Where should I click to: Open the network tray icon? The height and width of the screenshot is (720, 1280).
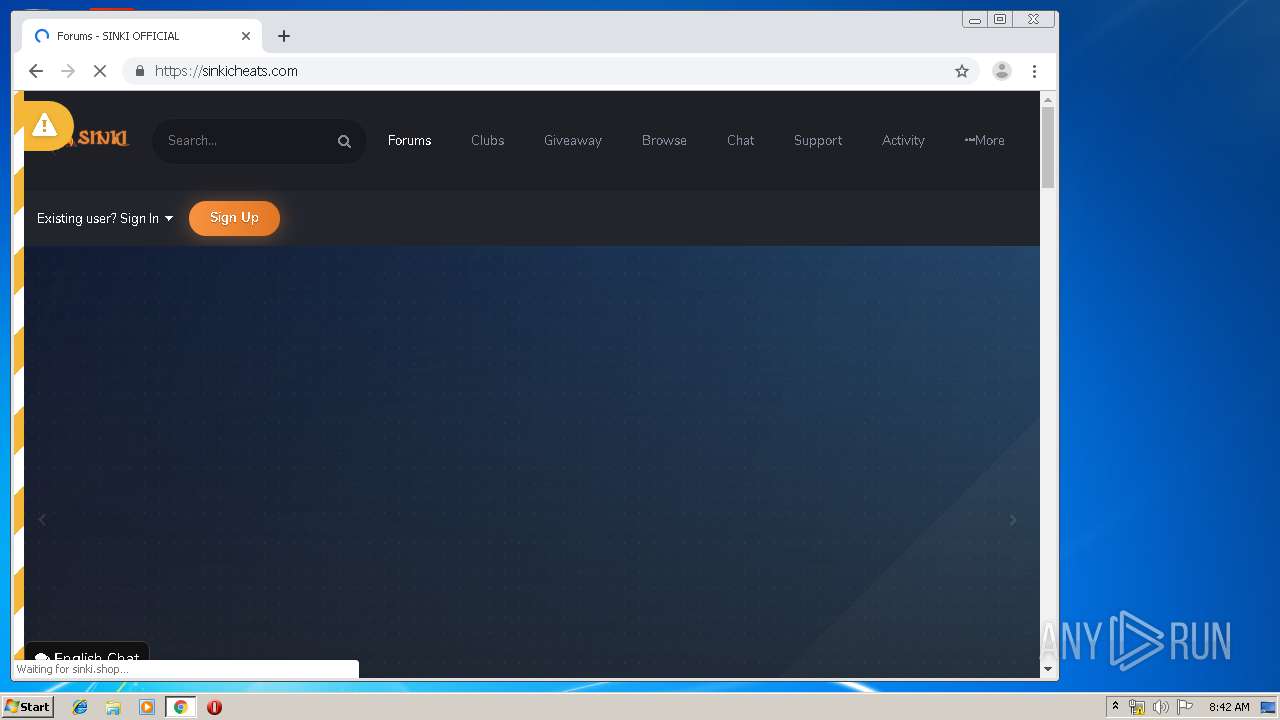coord(1137,707)
